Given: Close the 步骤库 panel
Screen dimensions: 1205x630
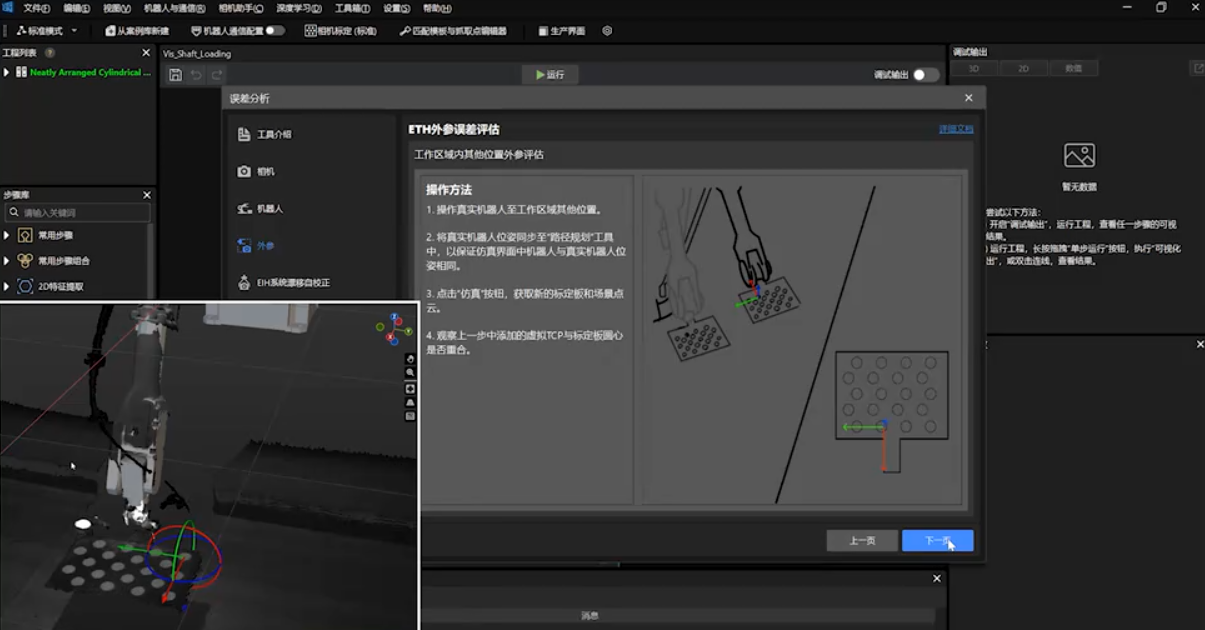Looking at the screenshot, I should point(146,195).
